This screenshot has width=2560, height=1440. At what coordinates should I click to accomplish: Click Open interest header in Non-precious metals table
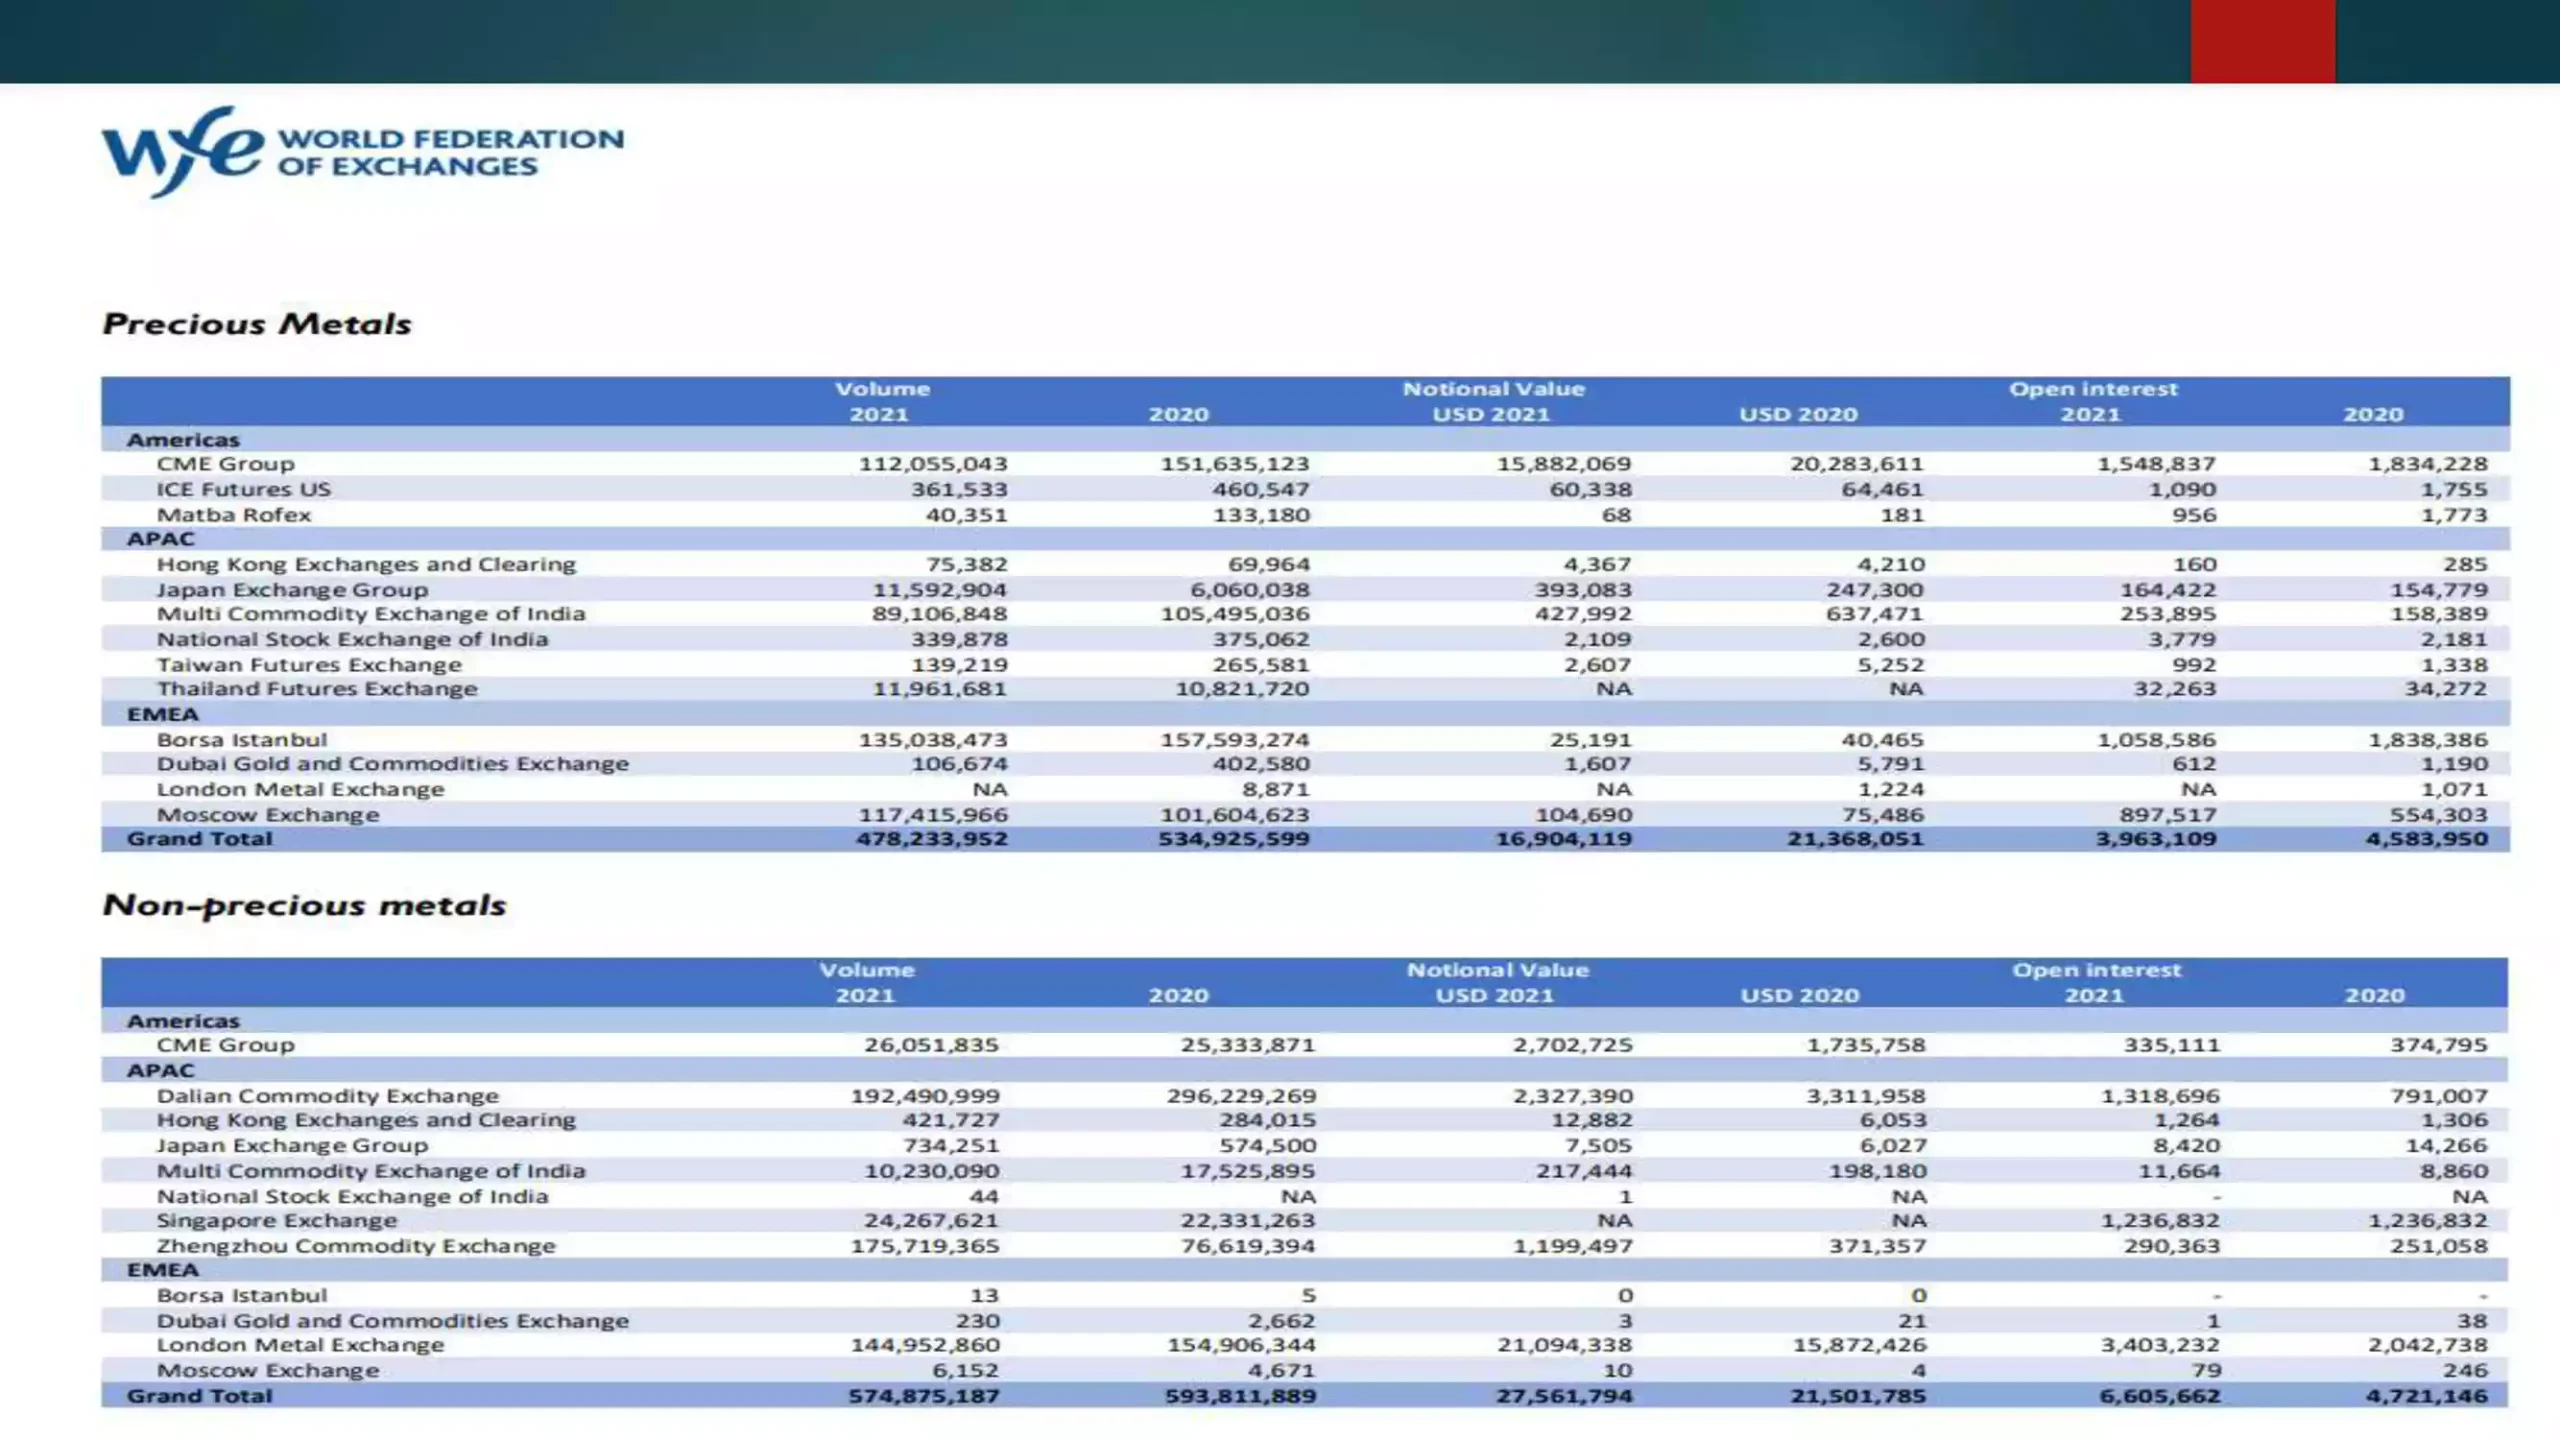2096,970
